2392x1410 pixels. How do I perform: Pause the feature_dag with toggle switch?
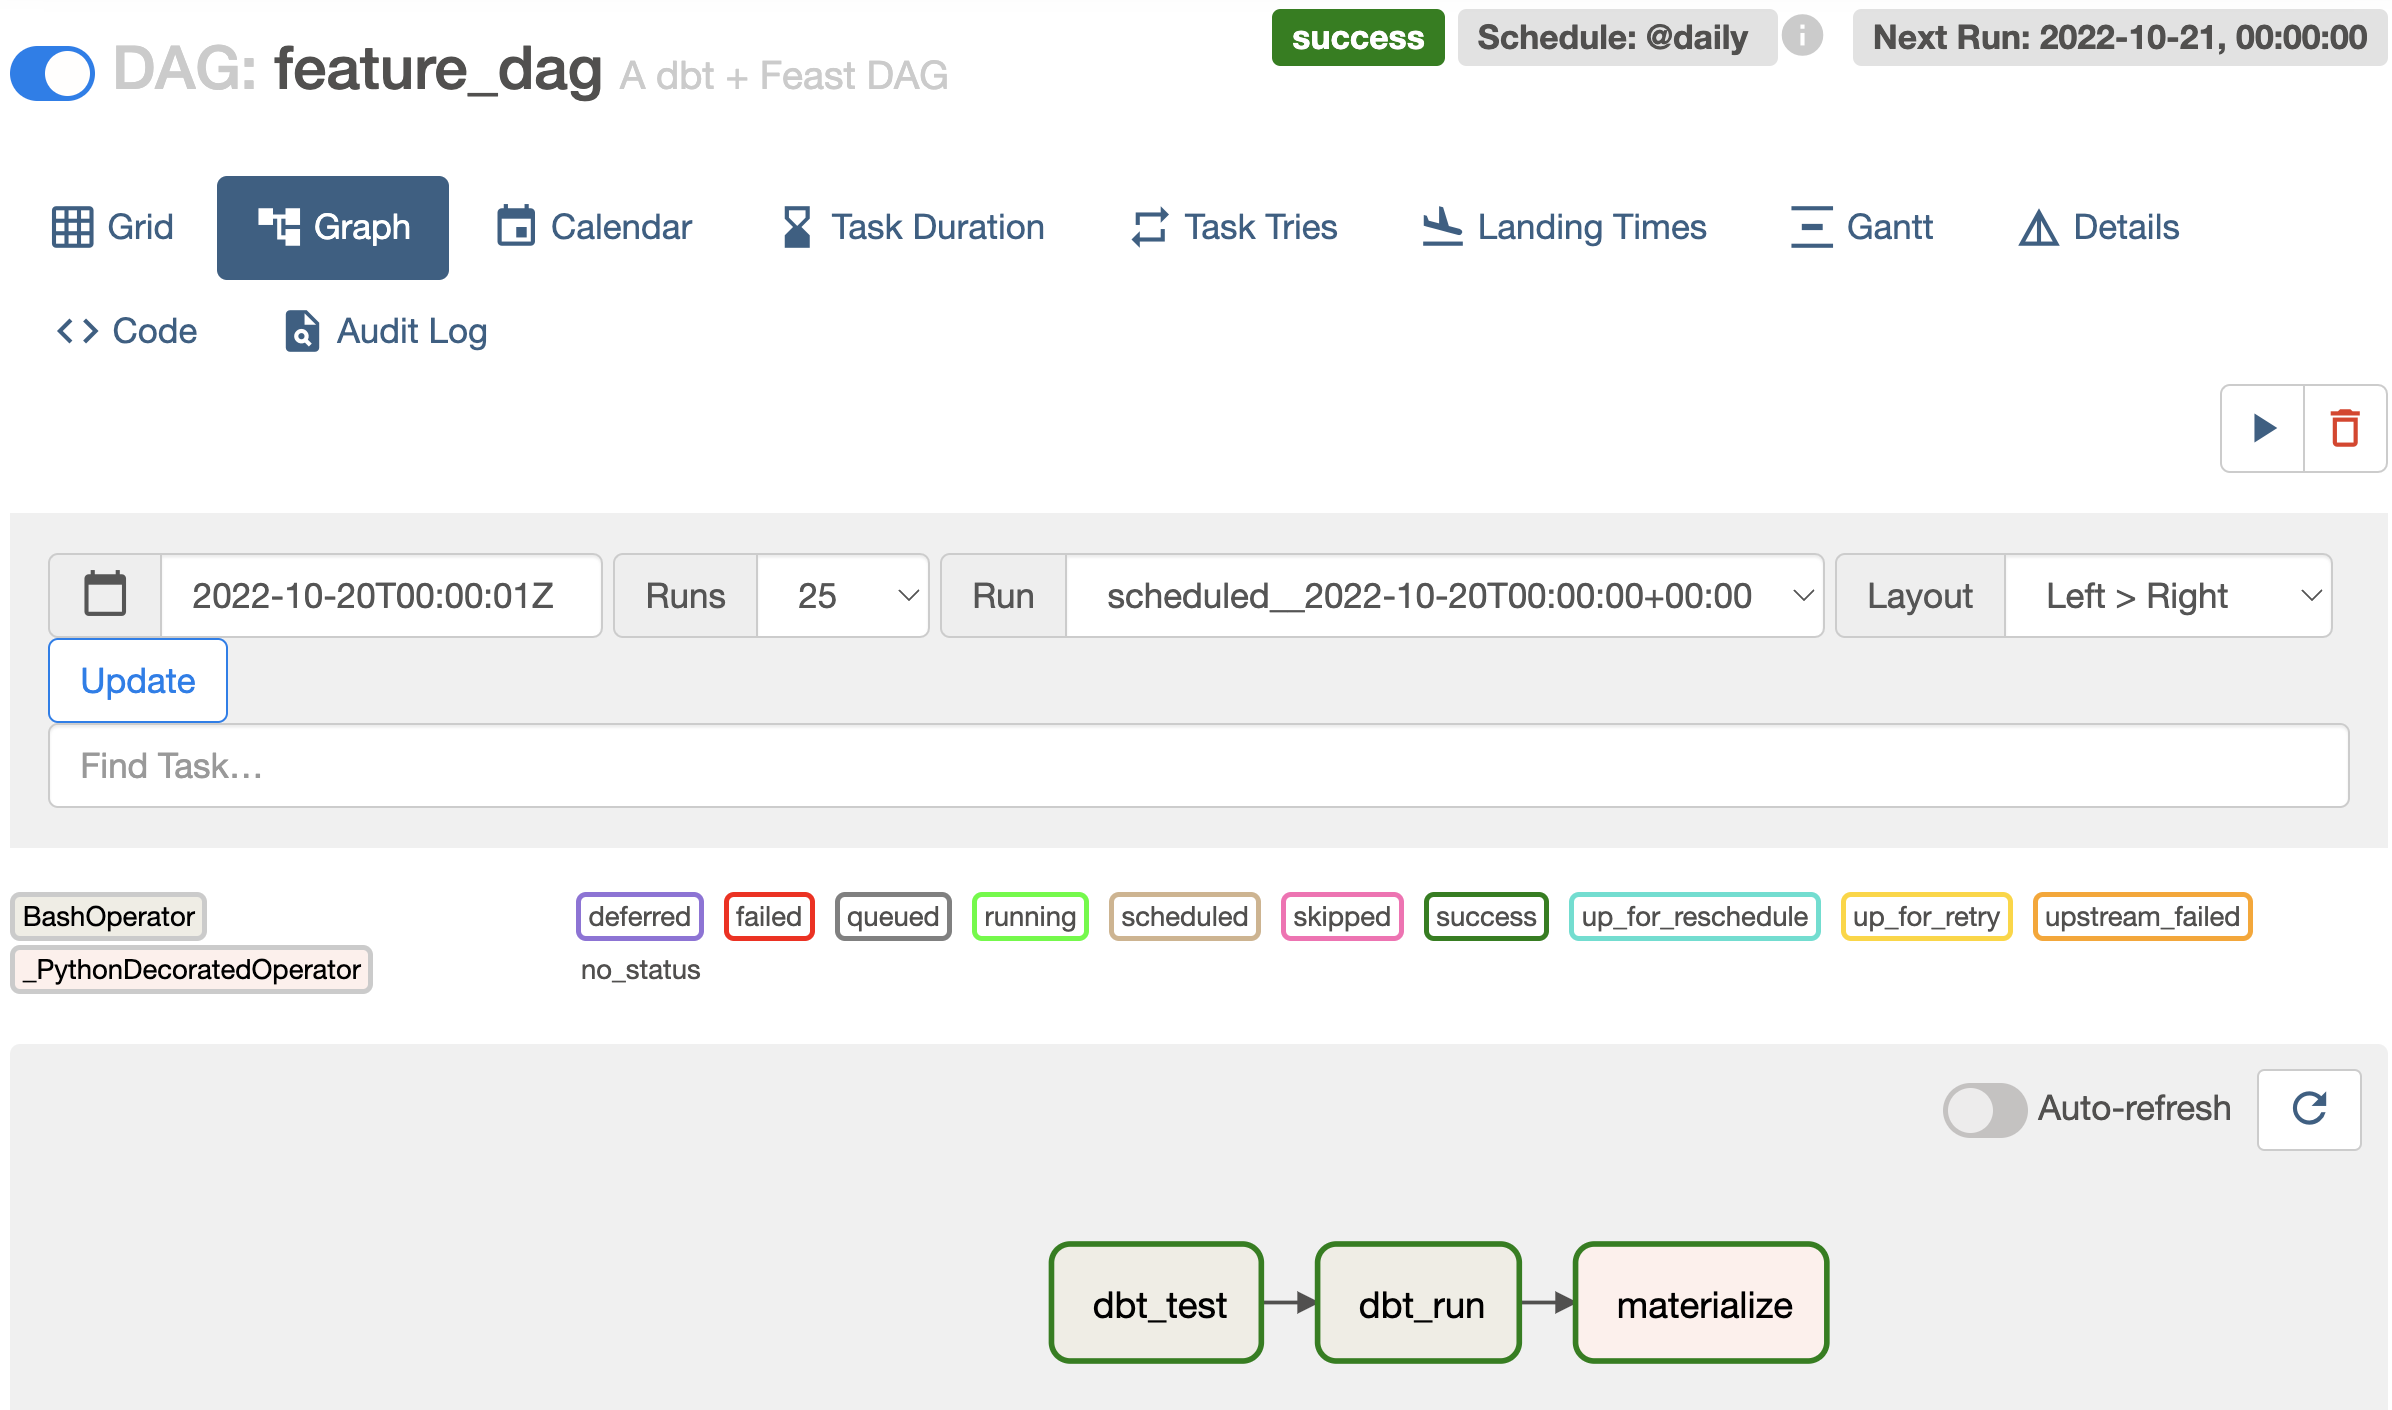click(53, 73)
